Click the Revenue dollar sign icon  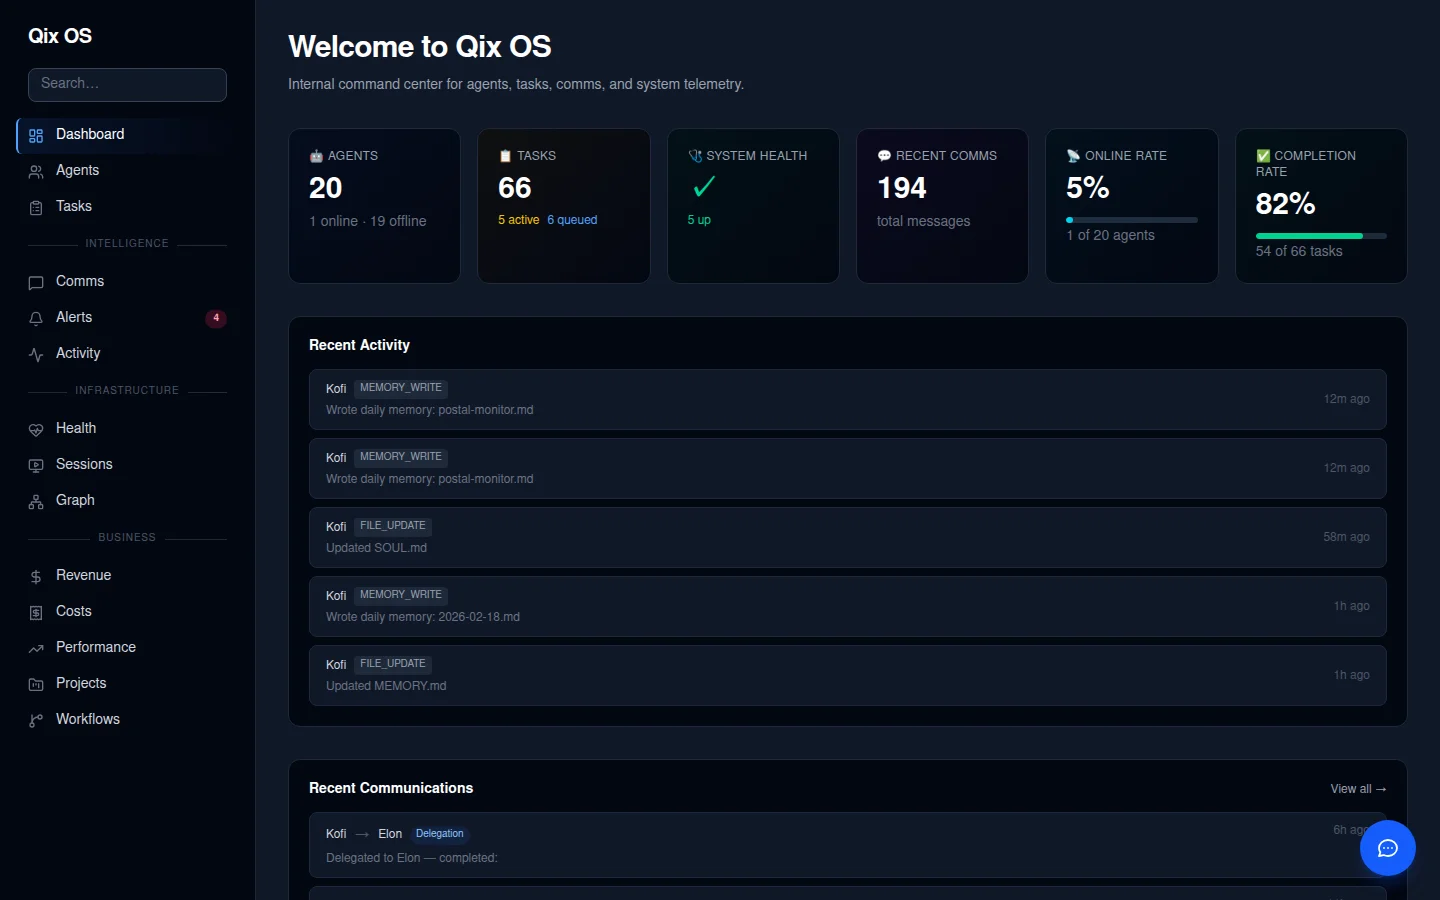[x=36, y=576]
